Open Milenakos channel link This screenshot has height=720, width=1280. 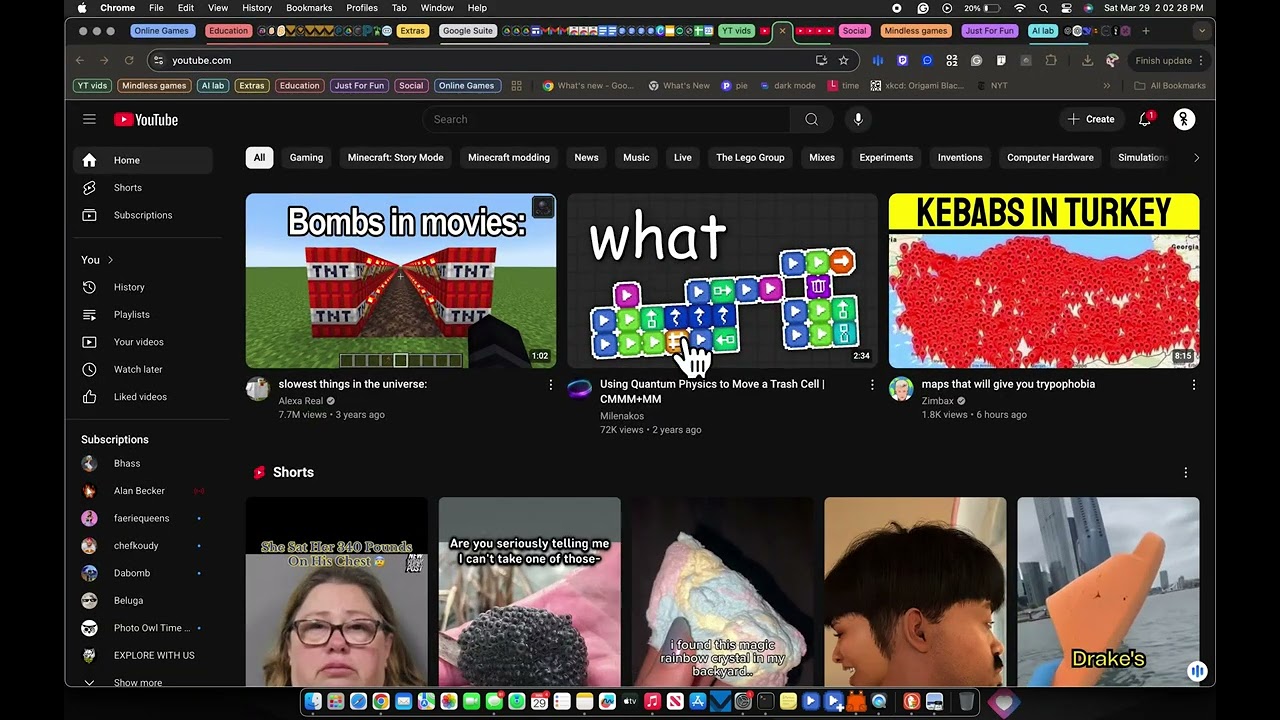click(622, 416)
